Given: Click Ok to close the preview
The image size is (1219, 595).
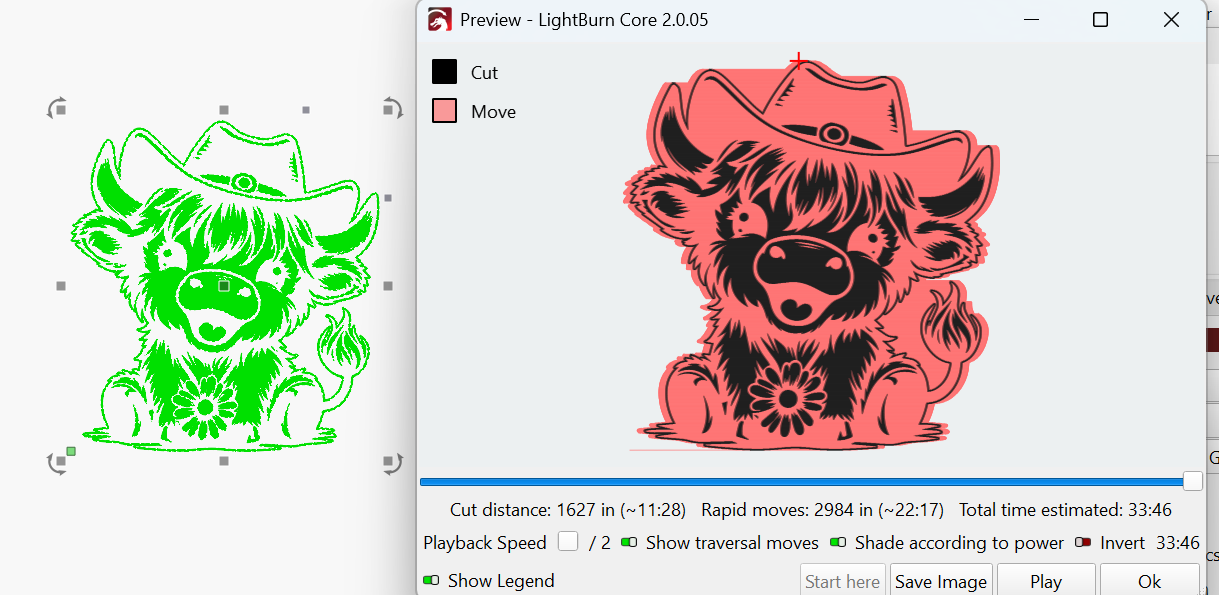Looking at the screenshot, I should [1150, 581].
